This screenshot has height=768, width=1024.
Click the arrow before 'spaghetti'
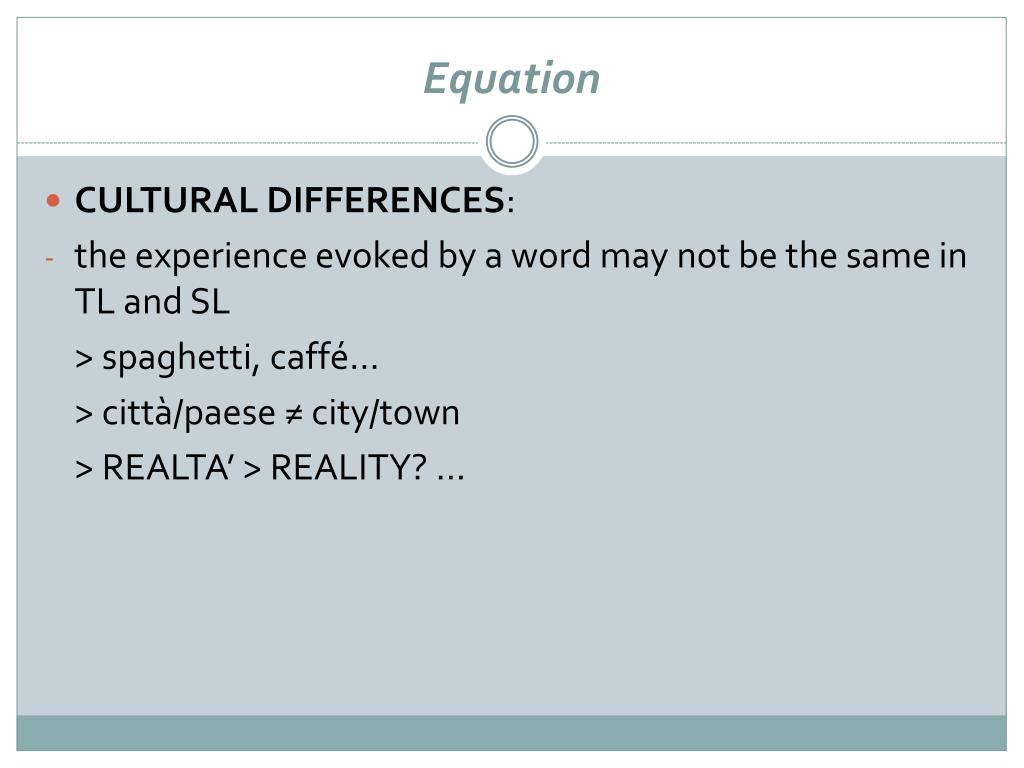click(84, 359)
